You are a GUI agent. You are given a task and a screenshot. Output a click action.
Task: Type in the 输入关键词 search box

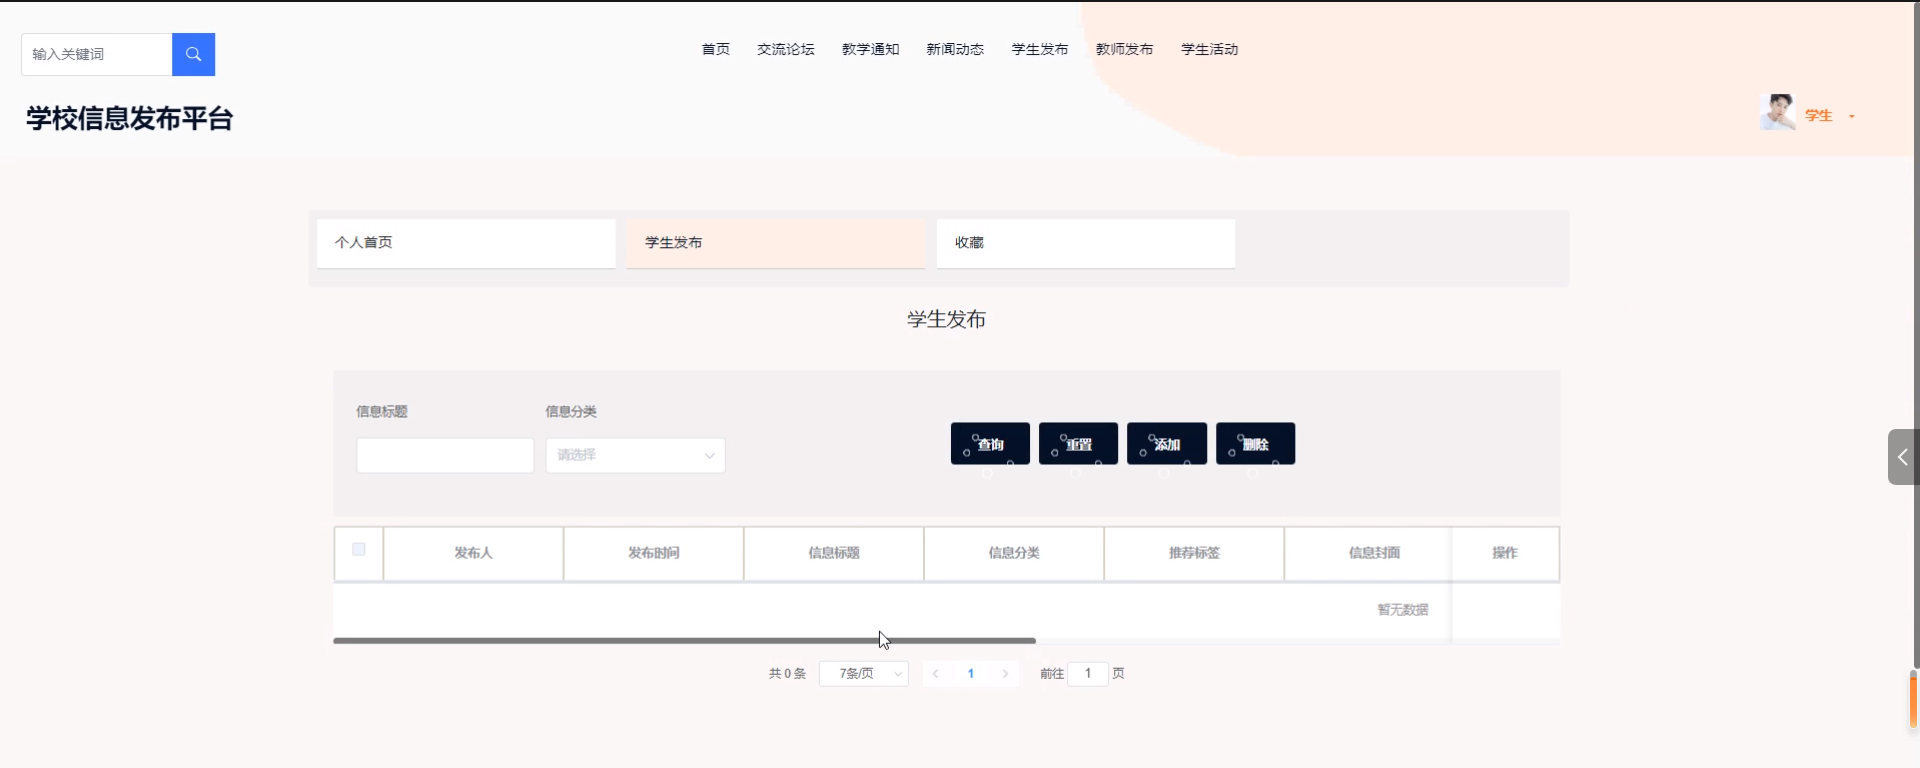pos(96,54)
